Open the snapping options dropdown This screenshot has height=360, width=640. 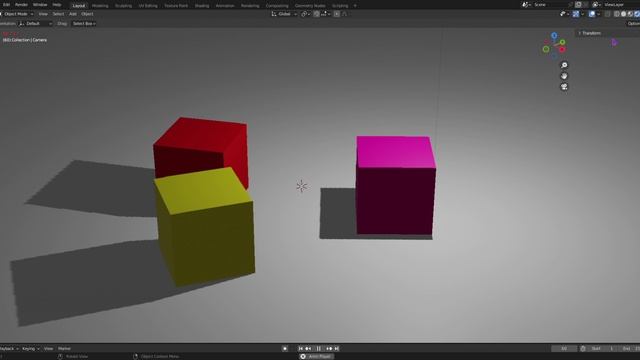click(326, 14)
